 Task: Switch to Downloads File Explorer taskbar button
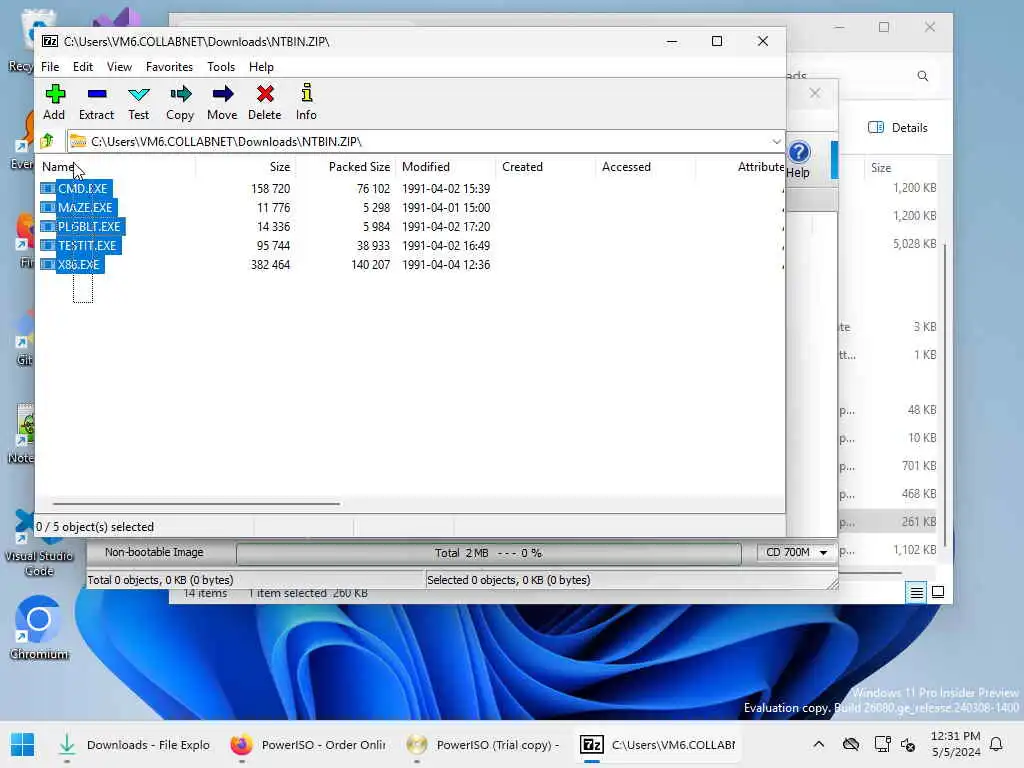(x=134, y=744)
